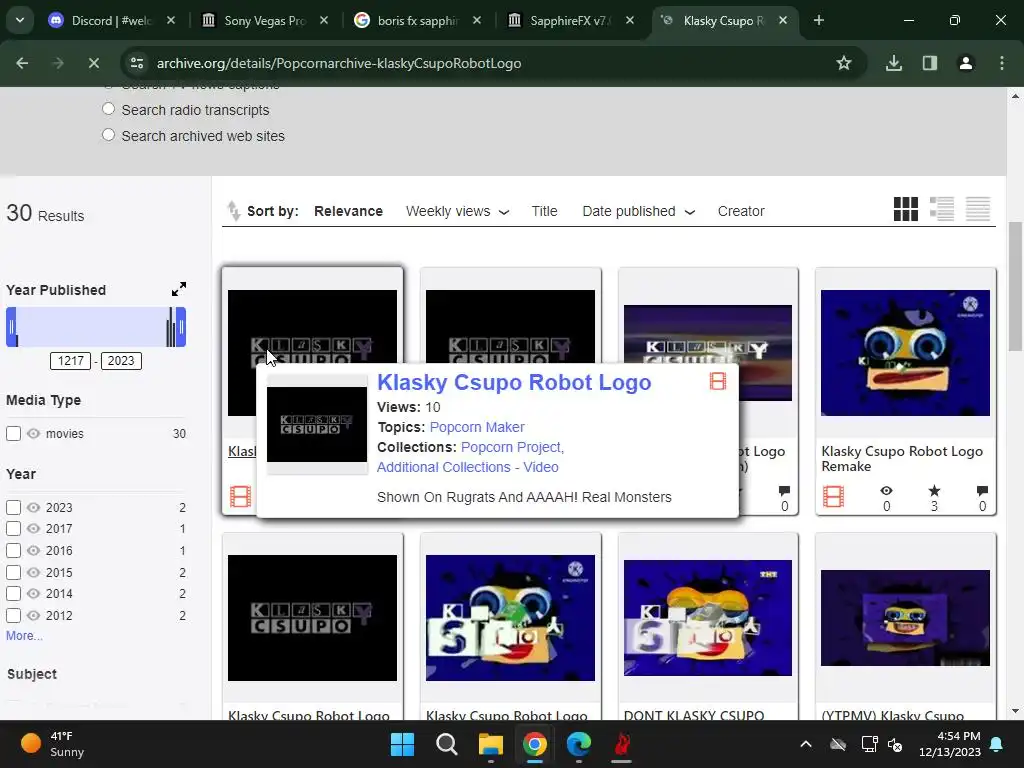Select Search archived web sites option
This screenshot has height=768, width=1024.
pyautogui.click(x=108, y=135)
